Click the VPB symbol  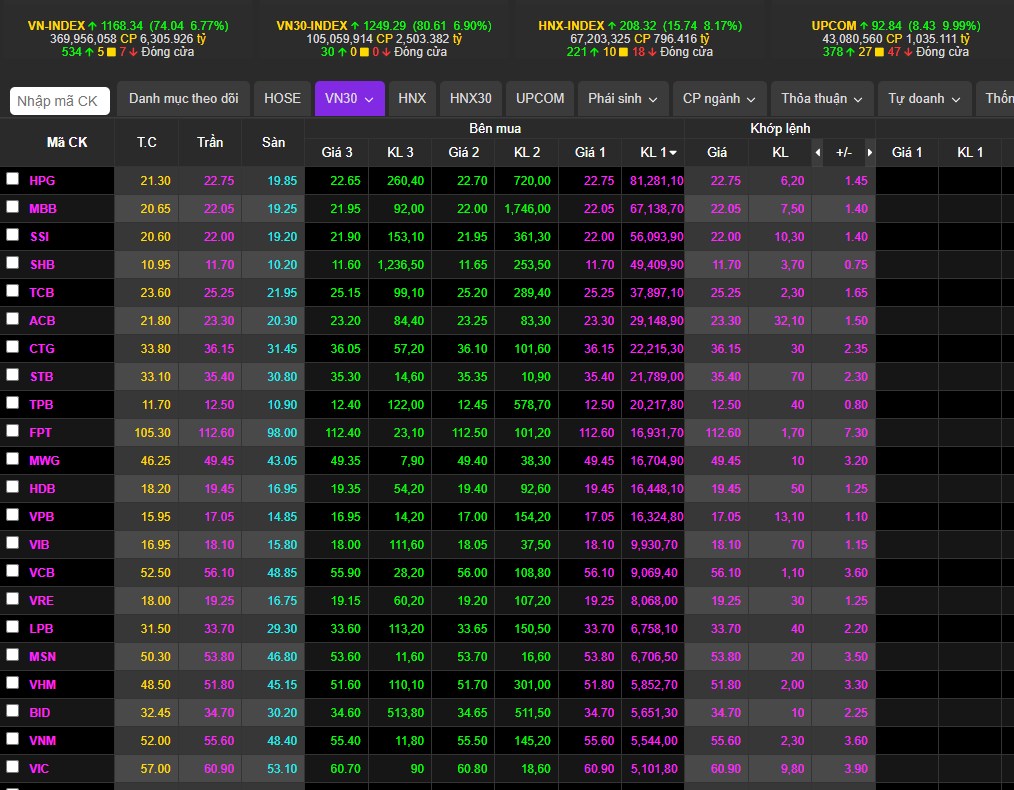[41, 517]
